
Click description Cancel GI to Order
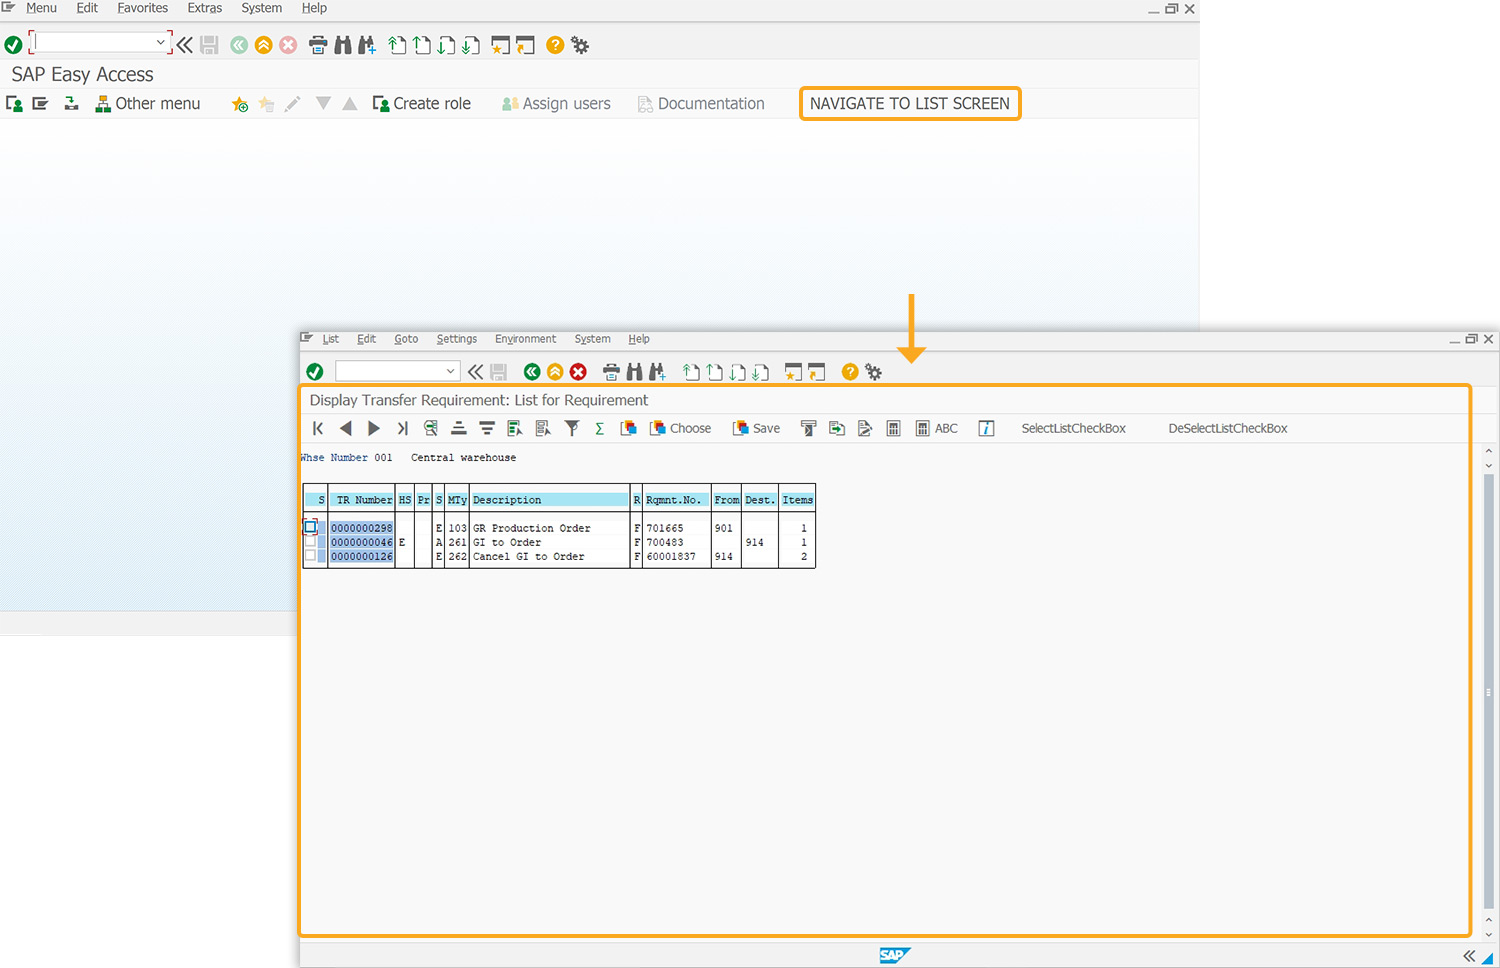click(529, 556)
